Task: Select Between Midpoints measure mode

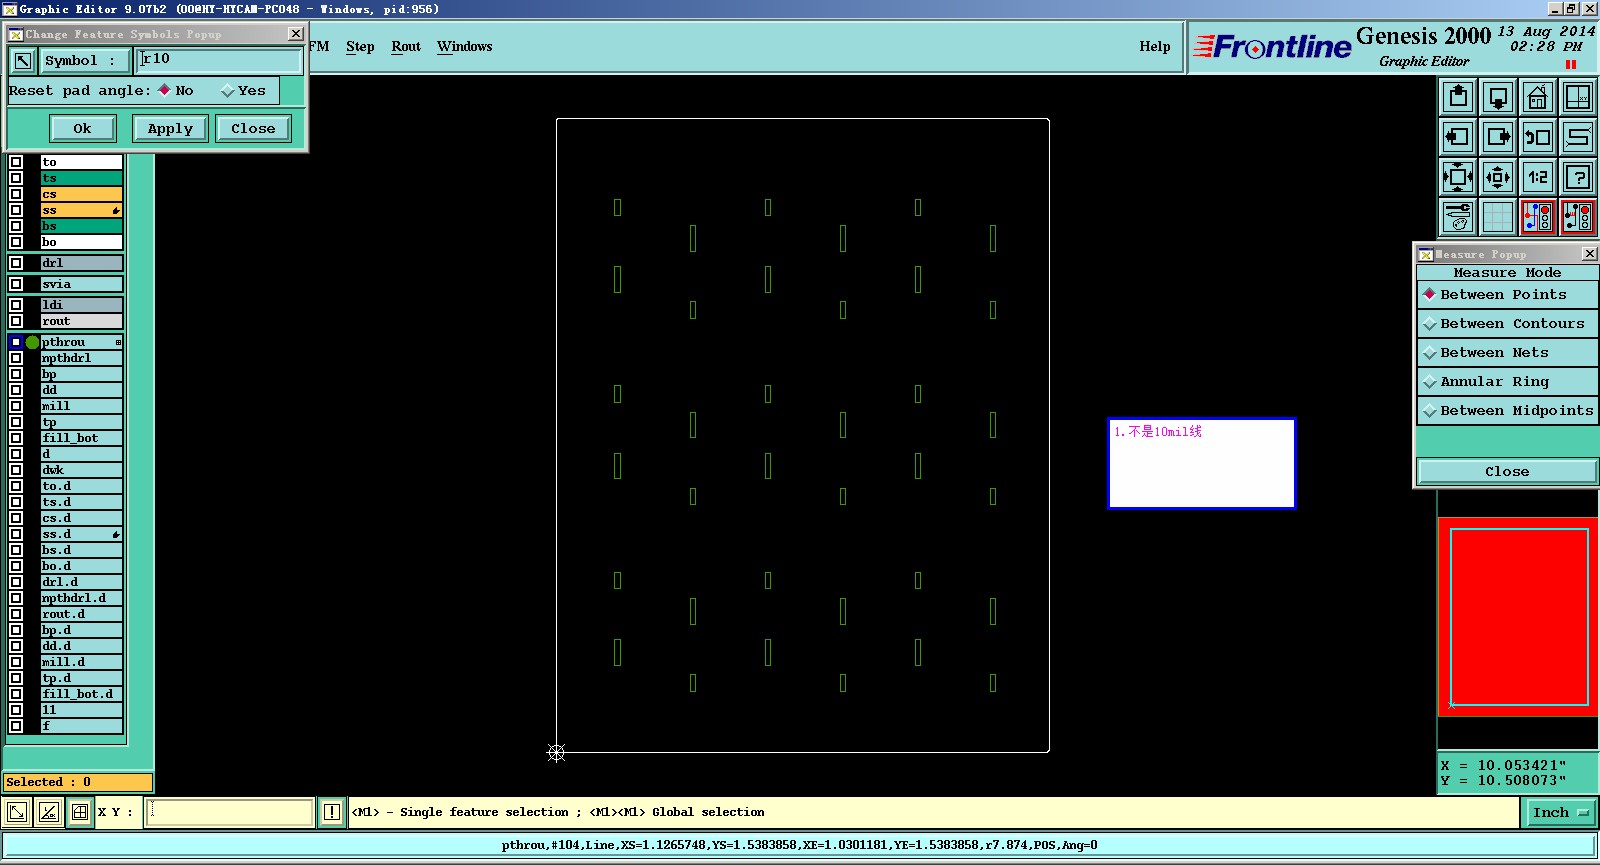Action: (1507, 411)
